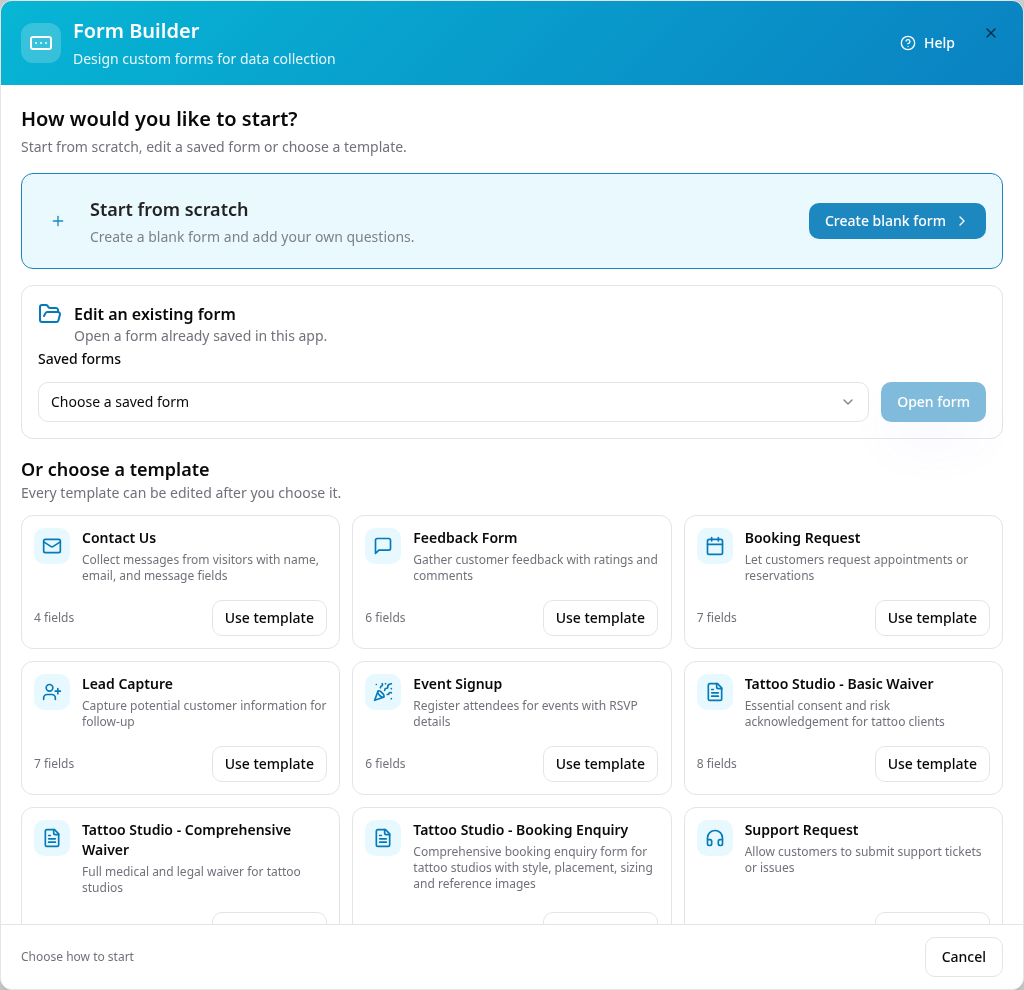Screen dimensions: 1024x990
Task: Select the Tattoo Studio - Basic Waiver title
Action: click(839, 684)
